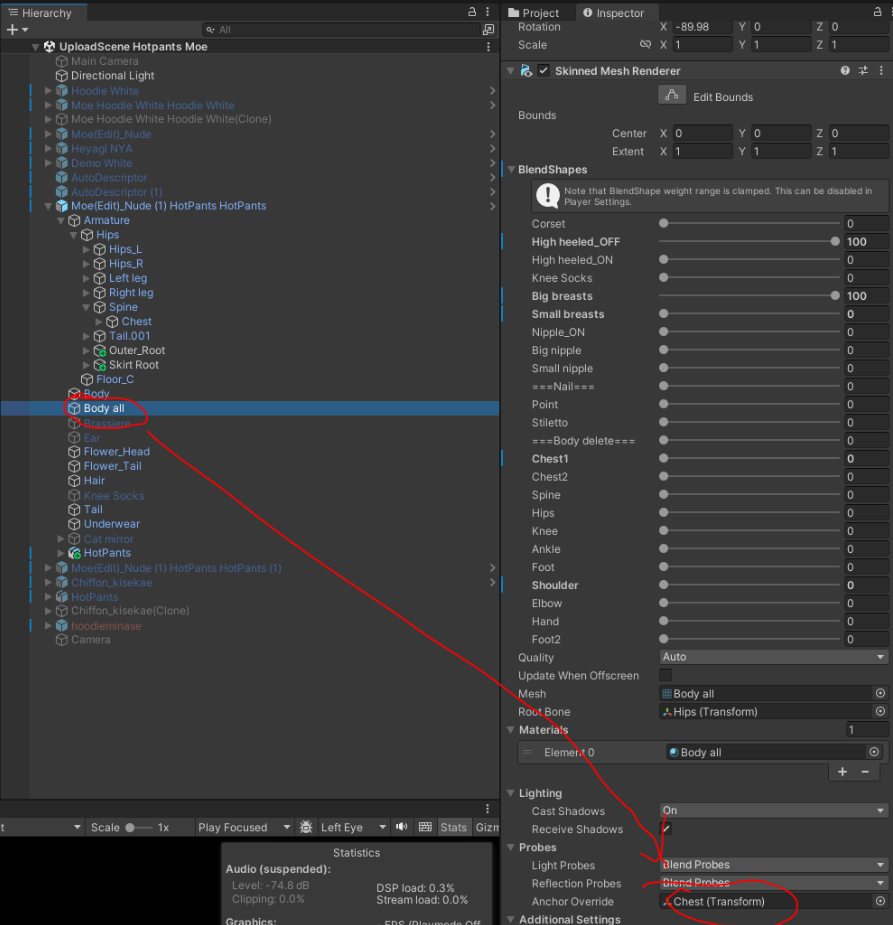Open Hierarchy panel three-dot menu
Image resolution: width=893 pixels, height=925 pixels.
[x=487, y=12]
